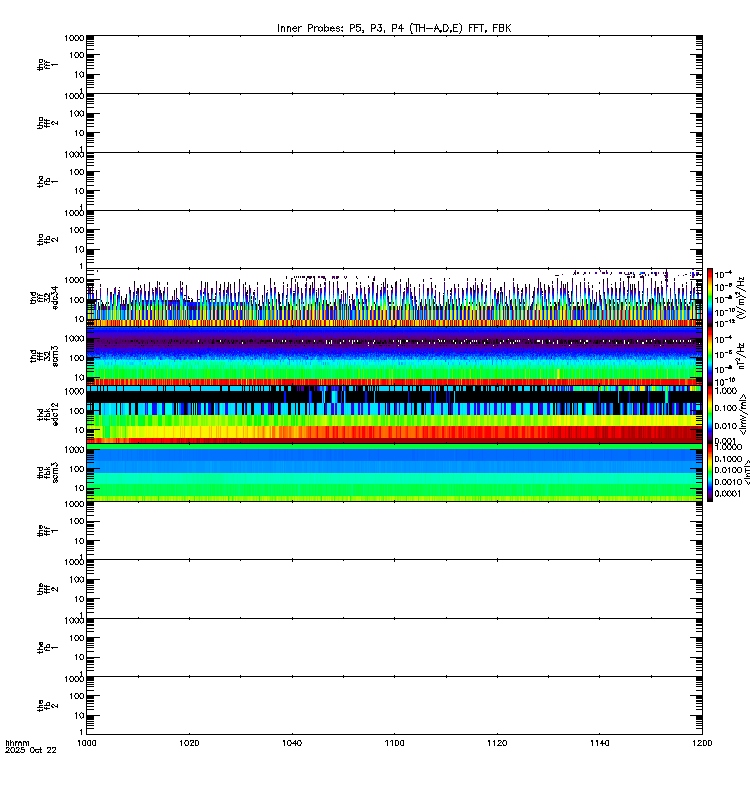750x800 pixels.
Task: Select the 'tha fb 1' panel label
Action: [47, 181]
